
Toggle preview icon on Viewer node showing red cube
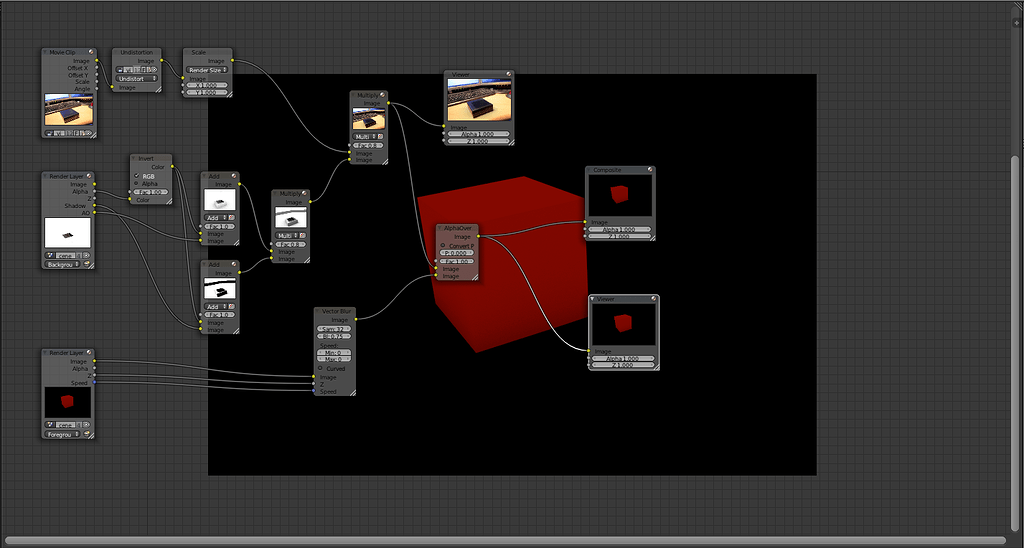pos(653,298)
